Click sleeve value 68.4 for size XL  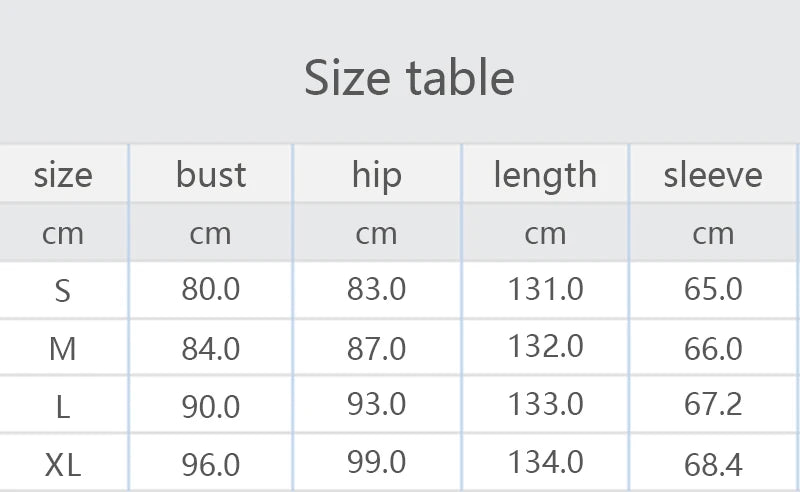(x=713, y=464)
